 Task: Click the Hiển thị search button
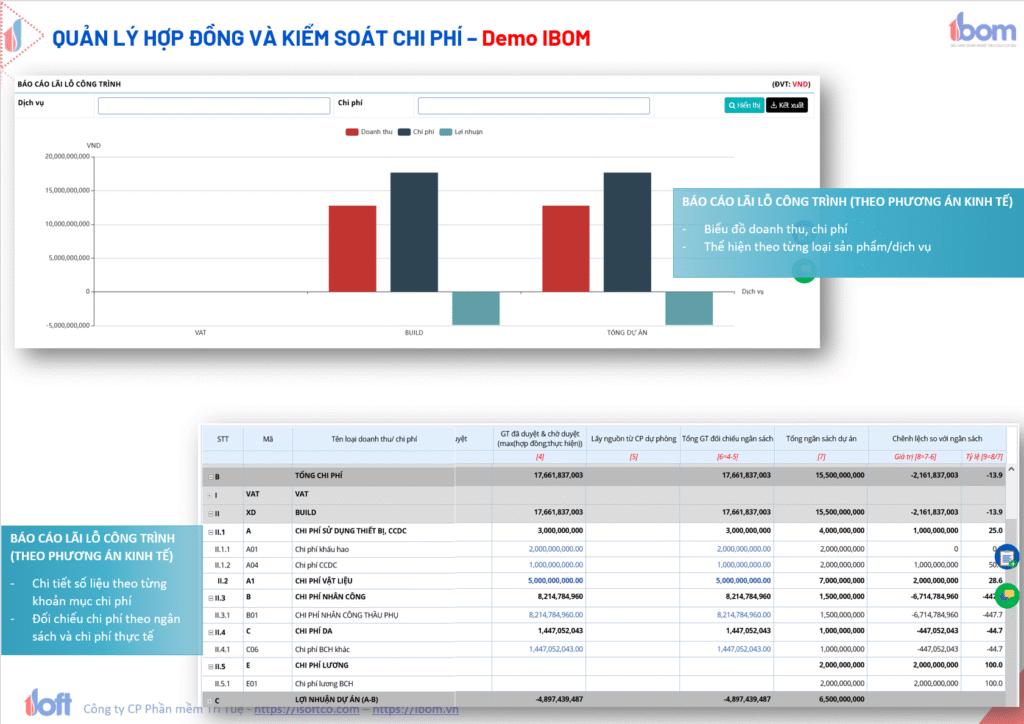[x=743, y=105]
